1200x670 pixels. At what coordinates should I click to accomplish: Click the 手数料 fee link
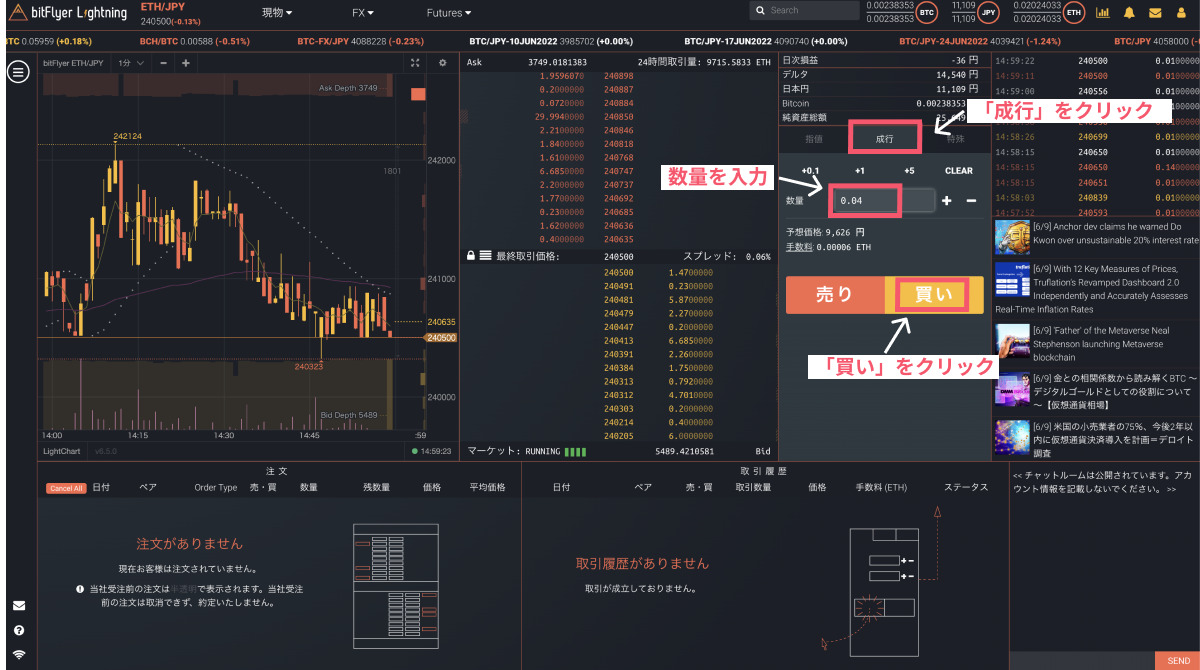(799, 247)
